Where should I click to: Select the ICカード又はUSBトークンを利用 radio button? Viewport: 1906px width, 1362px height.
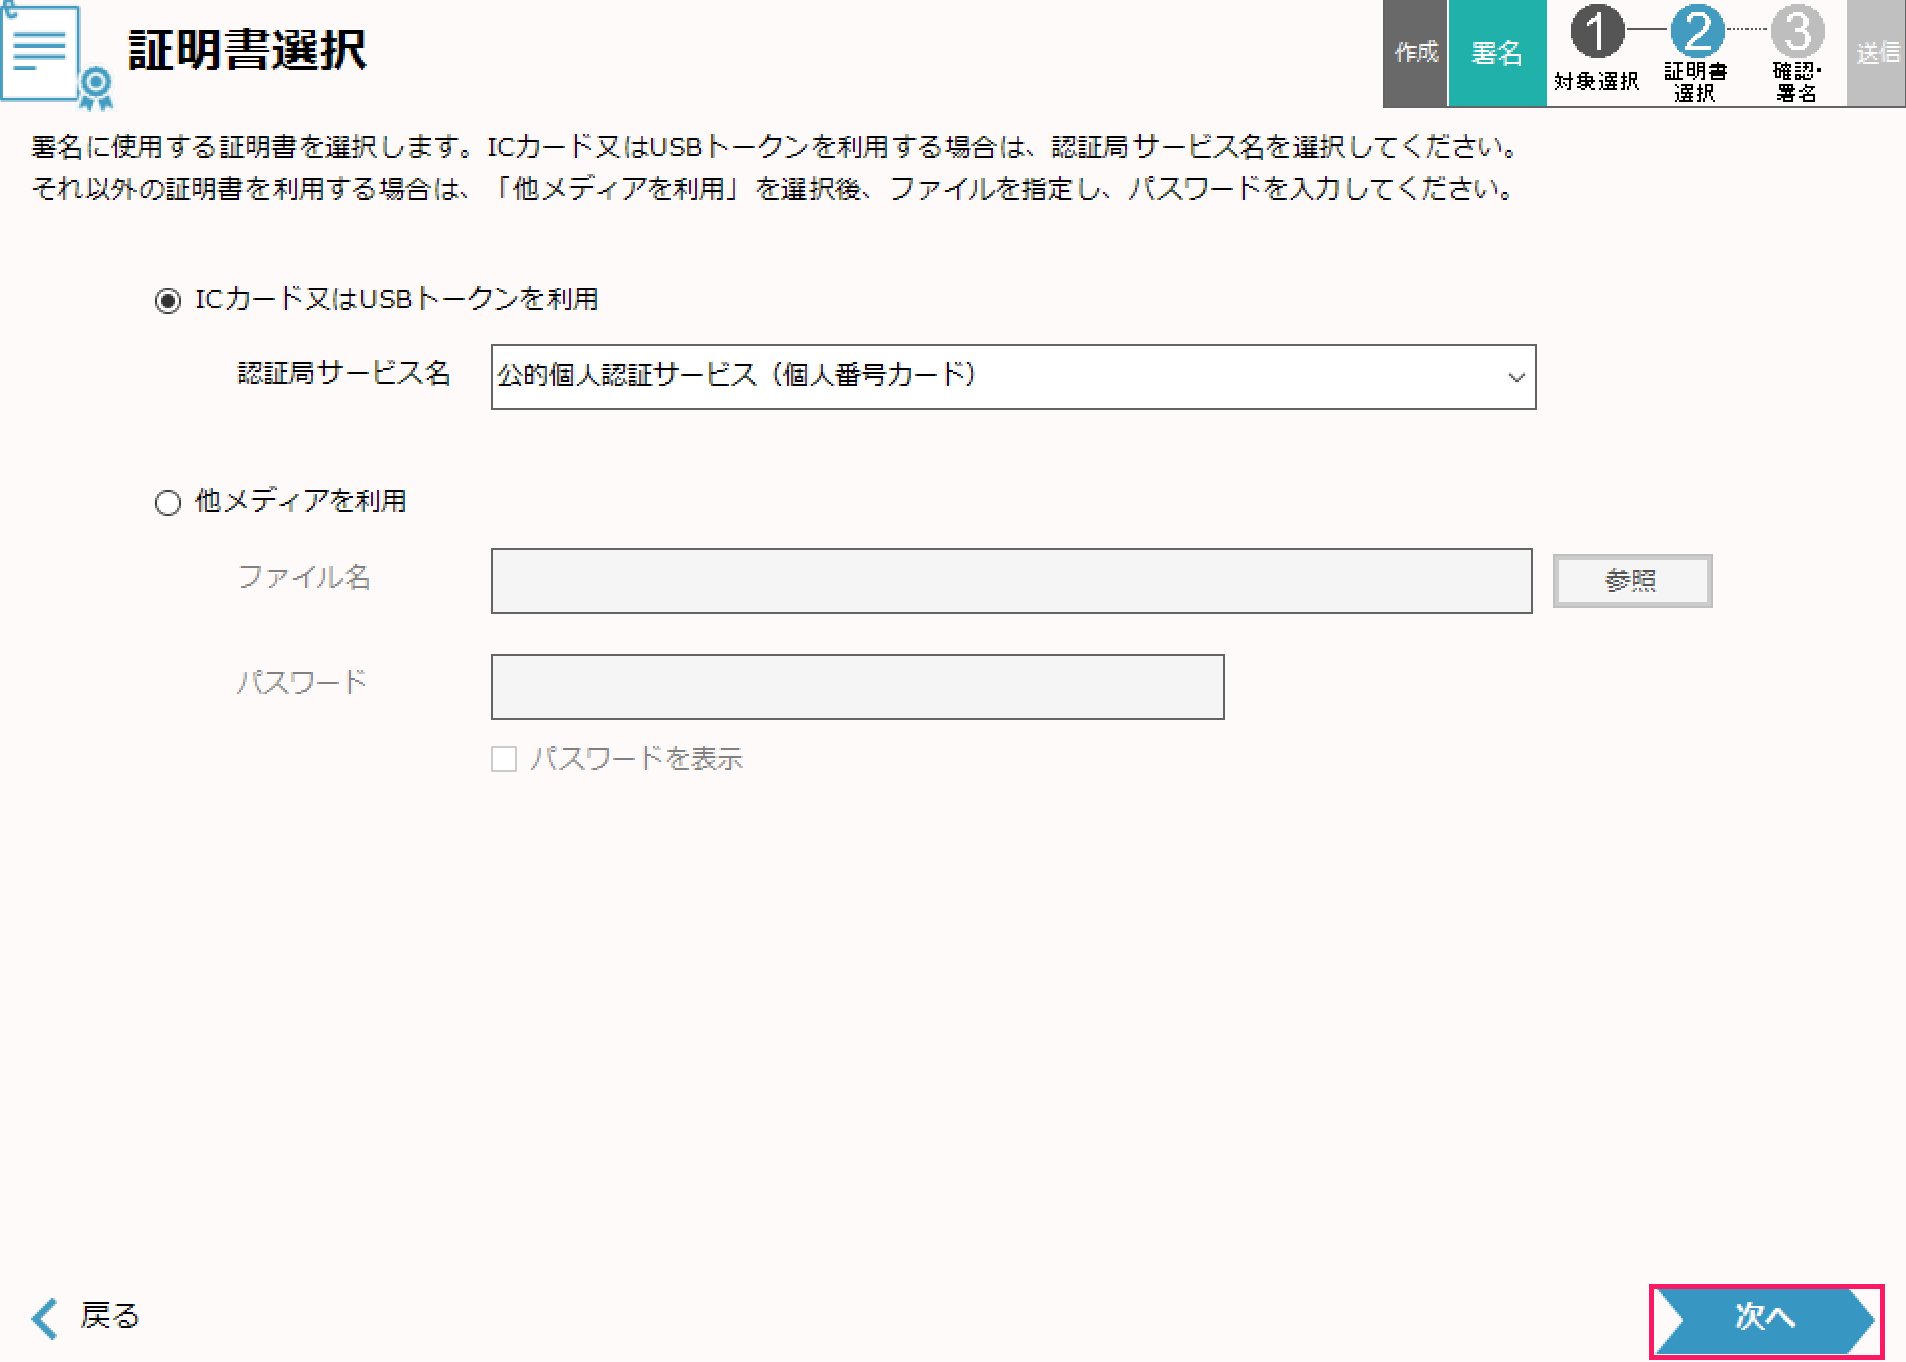point(168,300)
